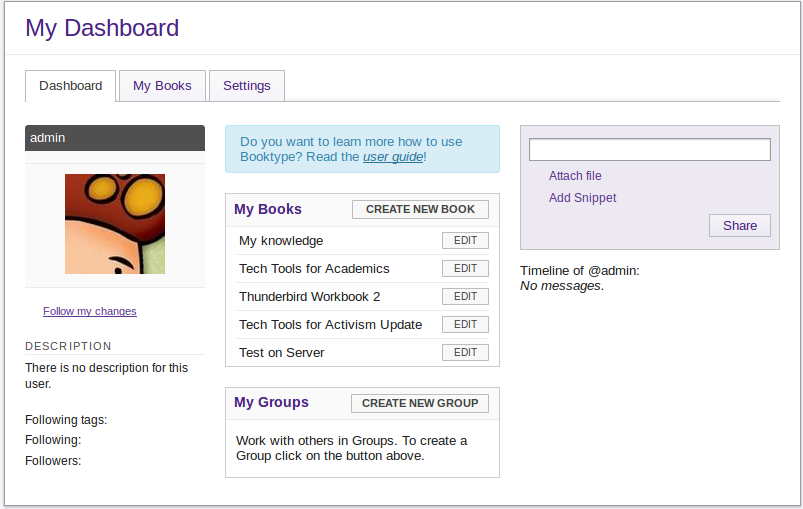This screenshot has width=803, height=509.
Task: Switch to the My Books tab
Action: click(x=162, y=86)
